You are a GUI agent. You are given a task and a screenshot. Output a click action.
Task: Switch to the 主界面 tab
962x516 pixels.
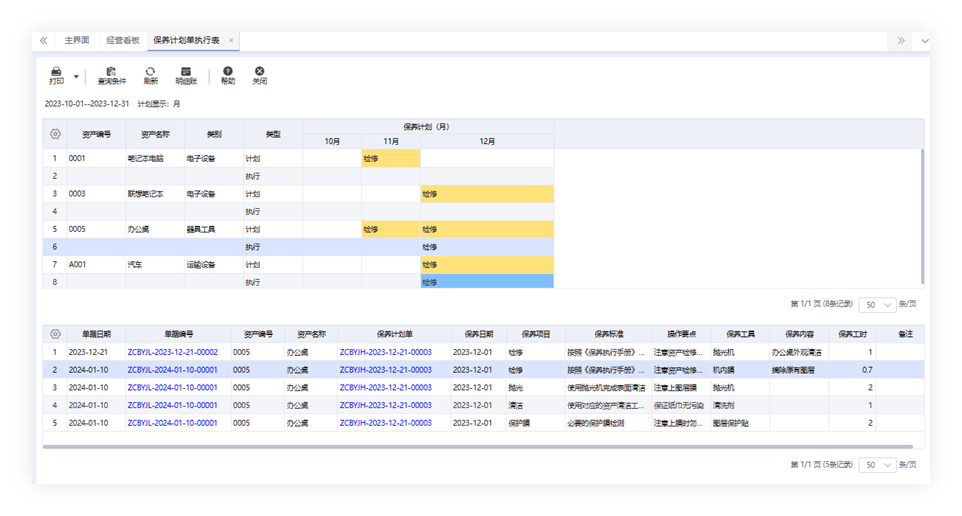point(77,41)
